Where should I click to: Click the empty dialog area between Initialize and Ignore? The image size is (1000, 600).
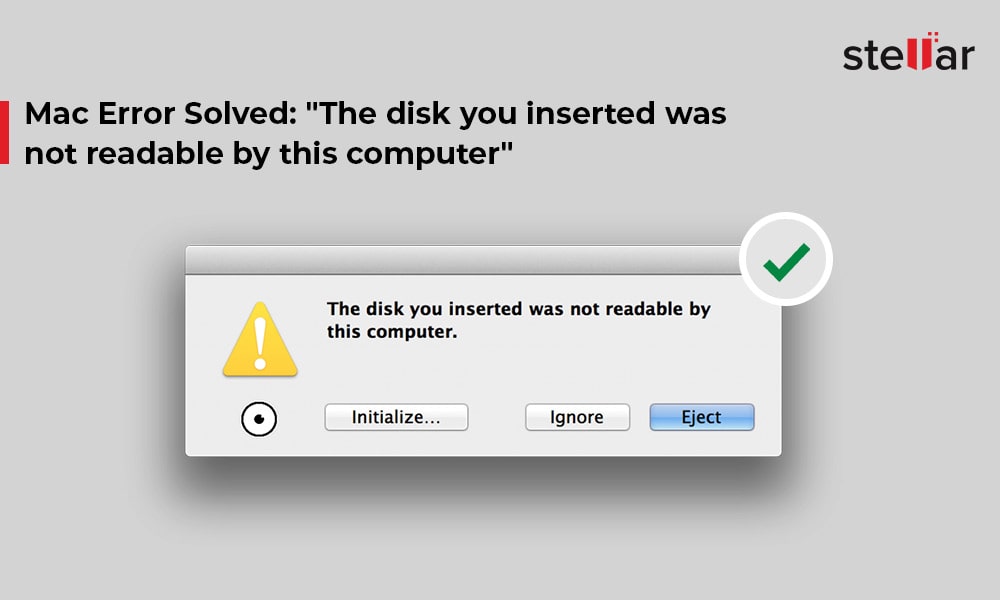point(497,417)
